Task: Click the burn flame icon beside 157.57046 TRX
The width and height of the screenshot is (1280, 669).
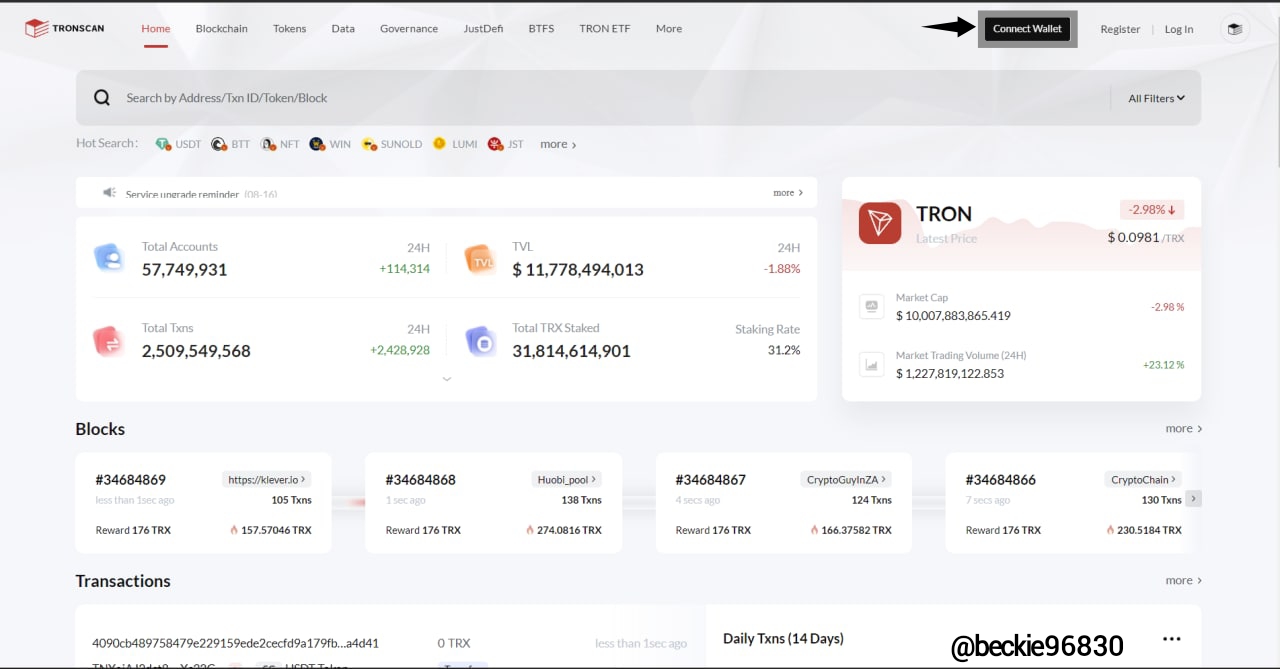Action: (234, 530)
